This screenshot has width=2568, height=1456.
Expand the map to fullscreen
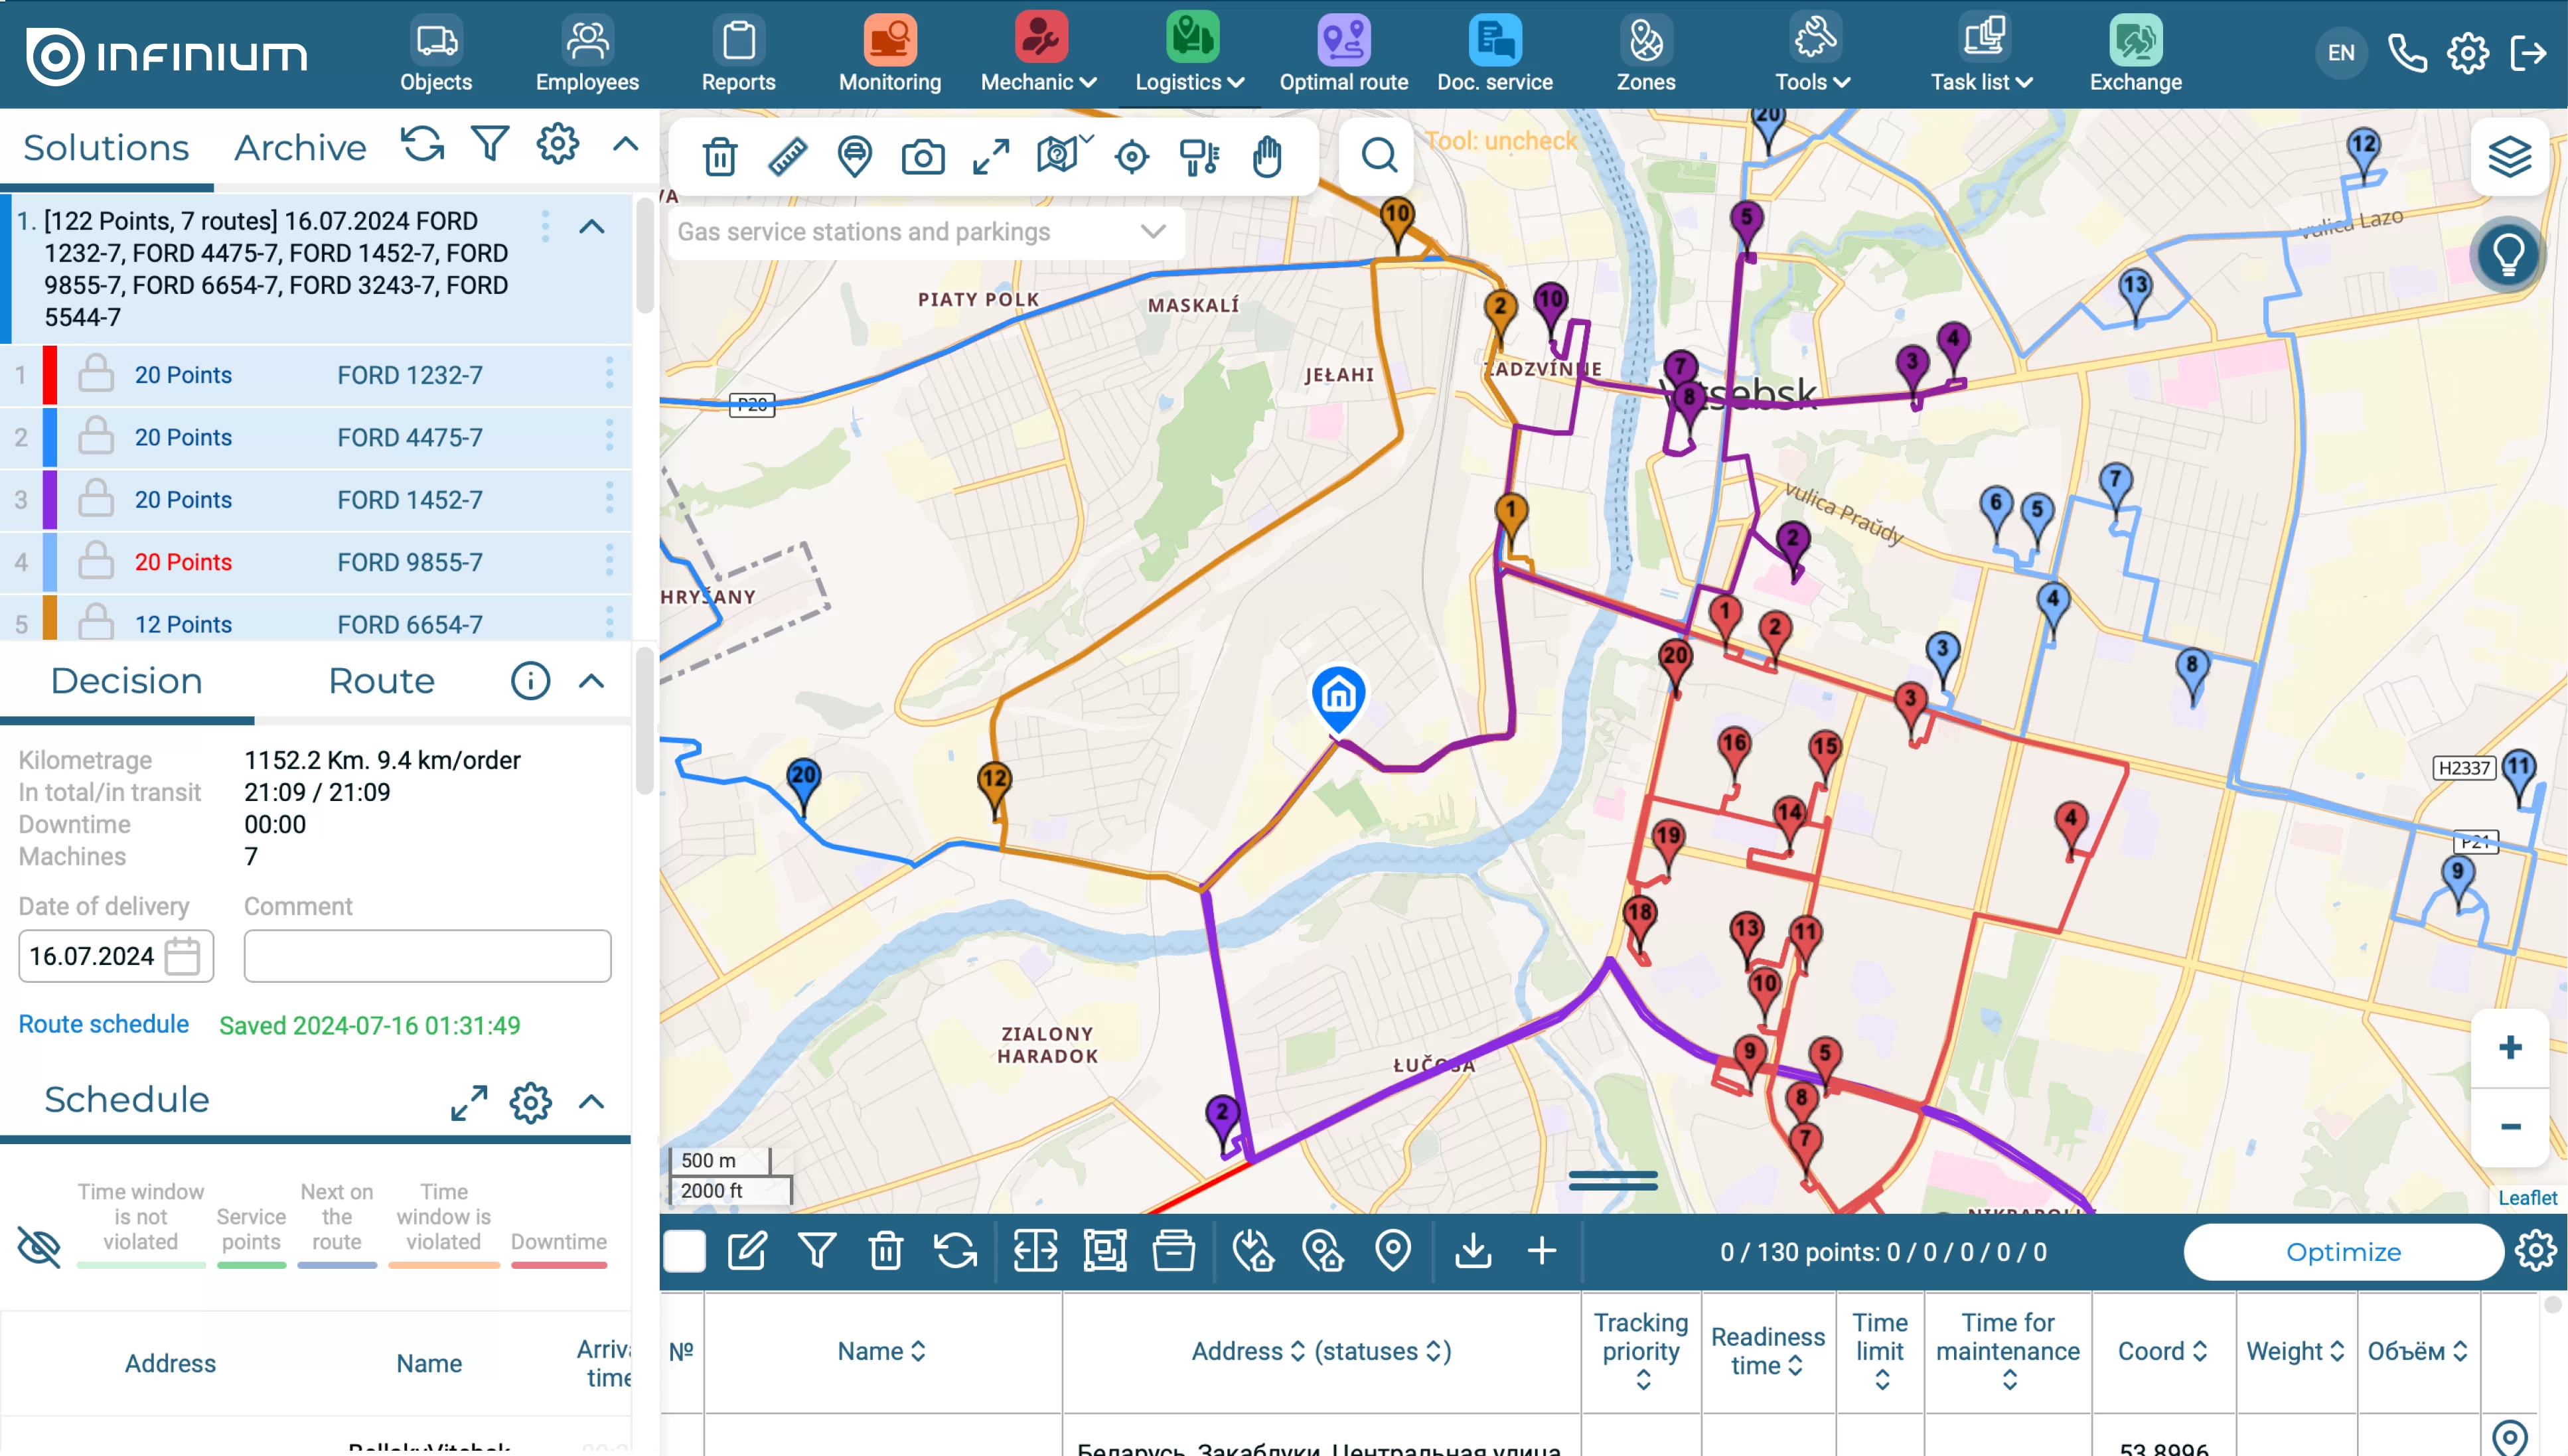pyautogui.click(x=991, y=156)
